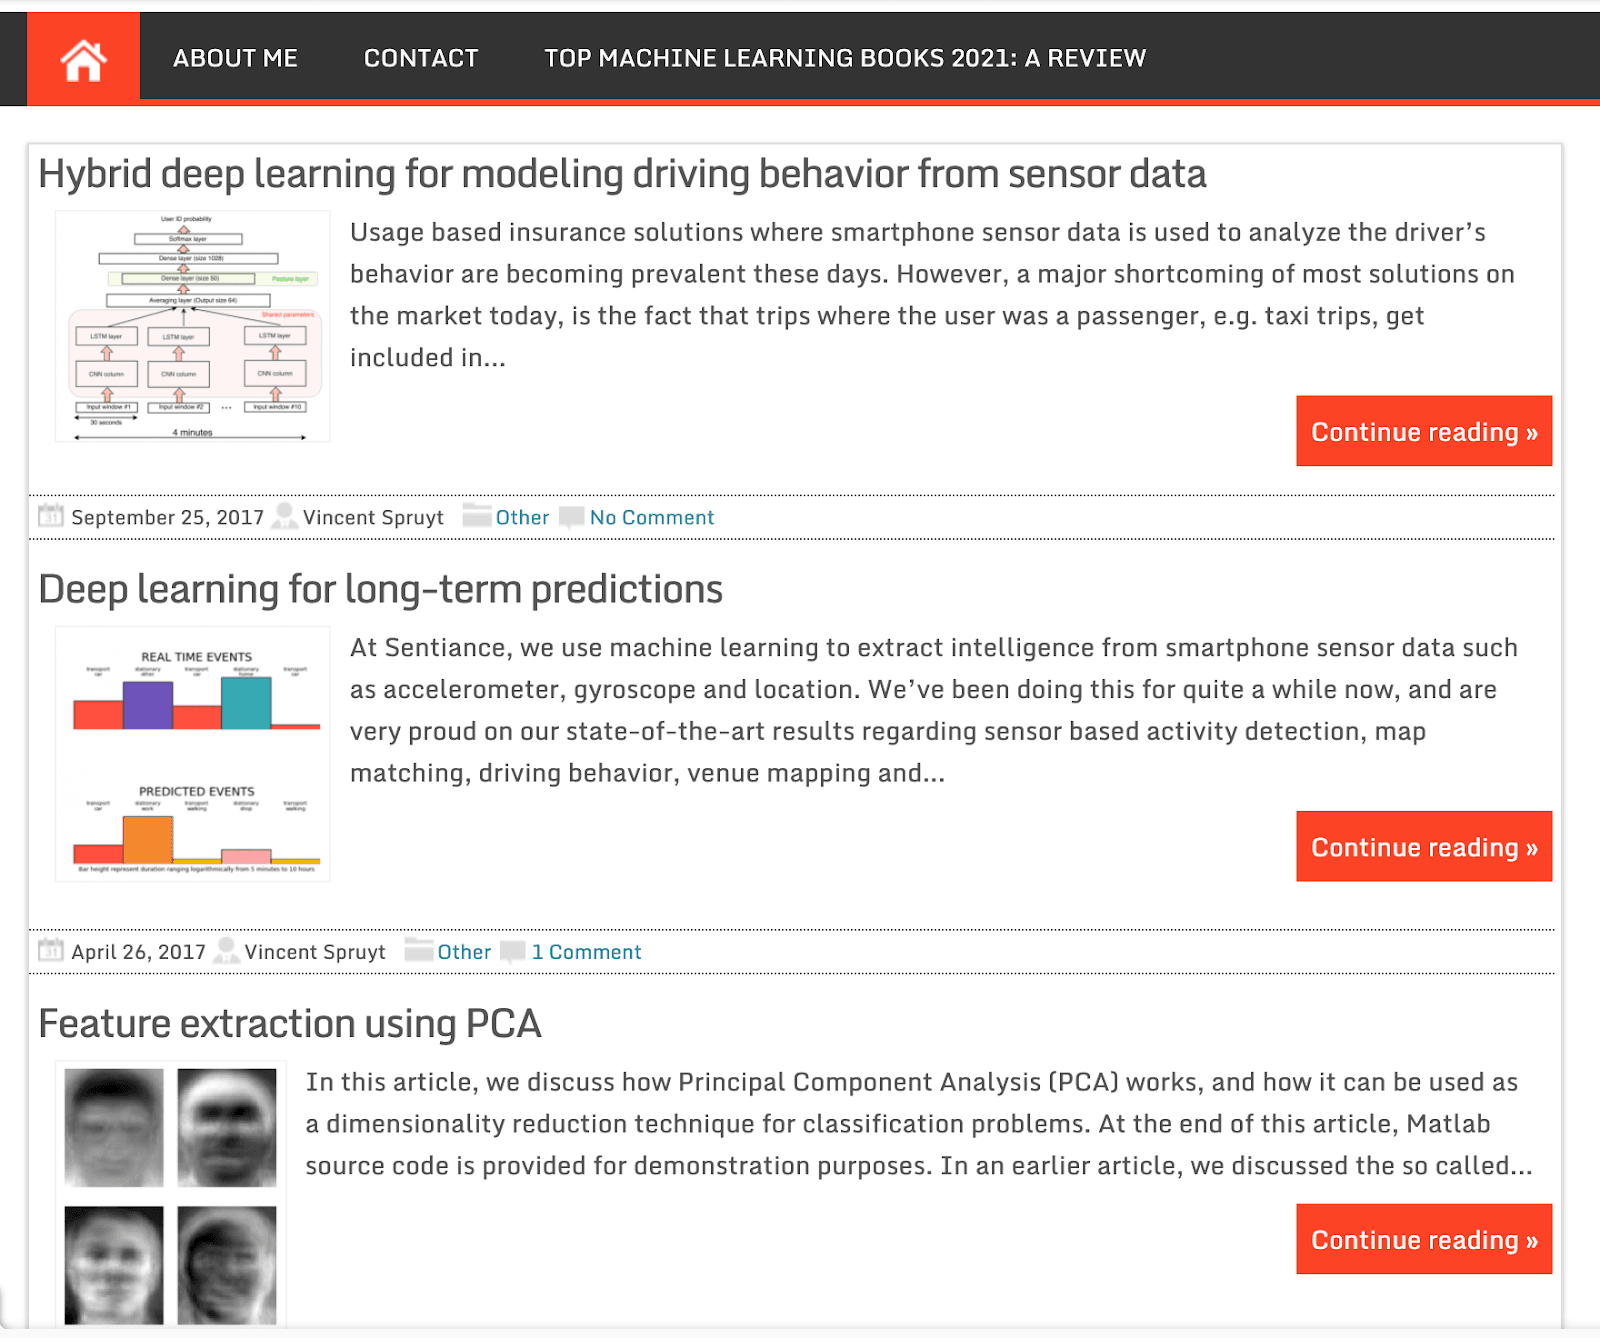This screenshot has width=1600, height=1338.
Task: Click comment bubble icon beside No Comment
Action: click(x=572, y=517)
